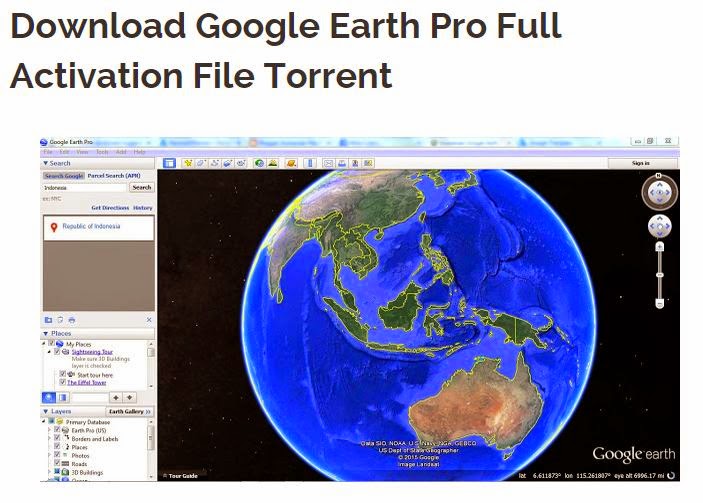Viewport: 703px width, 503px height.
Task: Select the Add Polygon tool
Action: tap(201, 163)
